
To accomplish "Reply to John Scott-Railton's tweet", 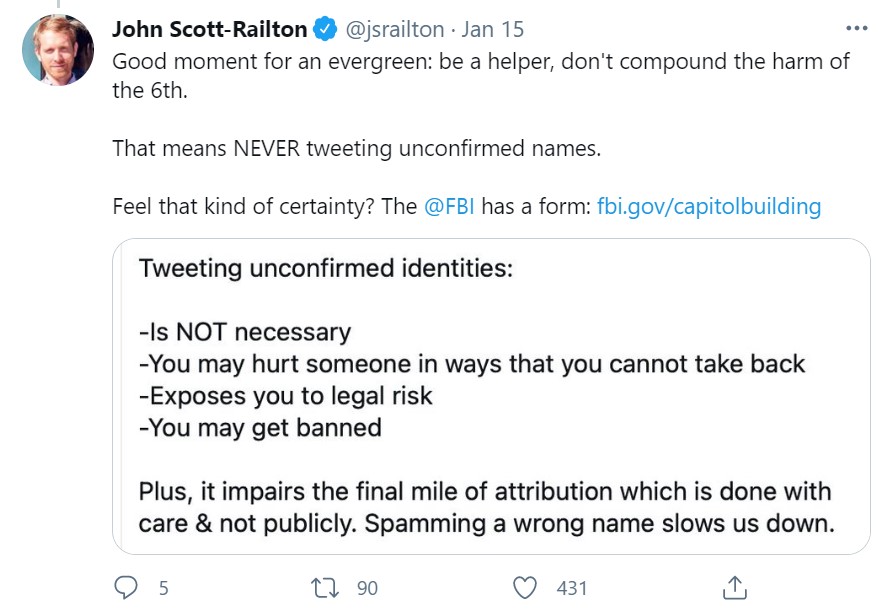I will click(x=126, y=587).
